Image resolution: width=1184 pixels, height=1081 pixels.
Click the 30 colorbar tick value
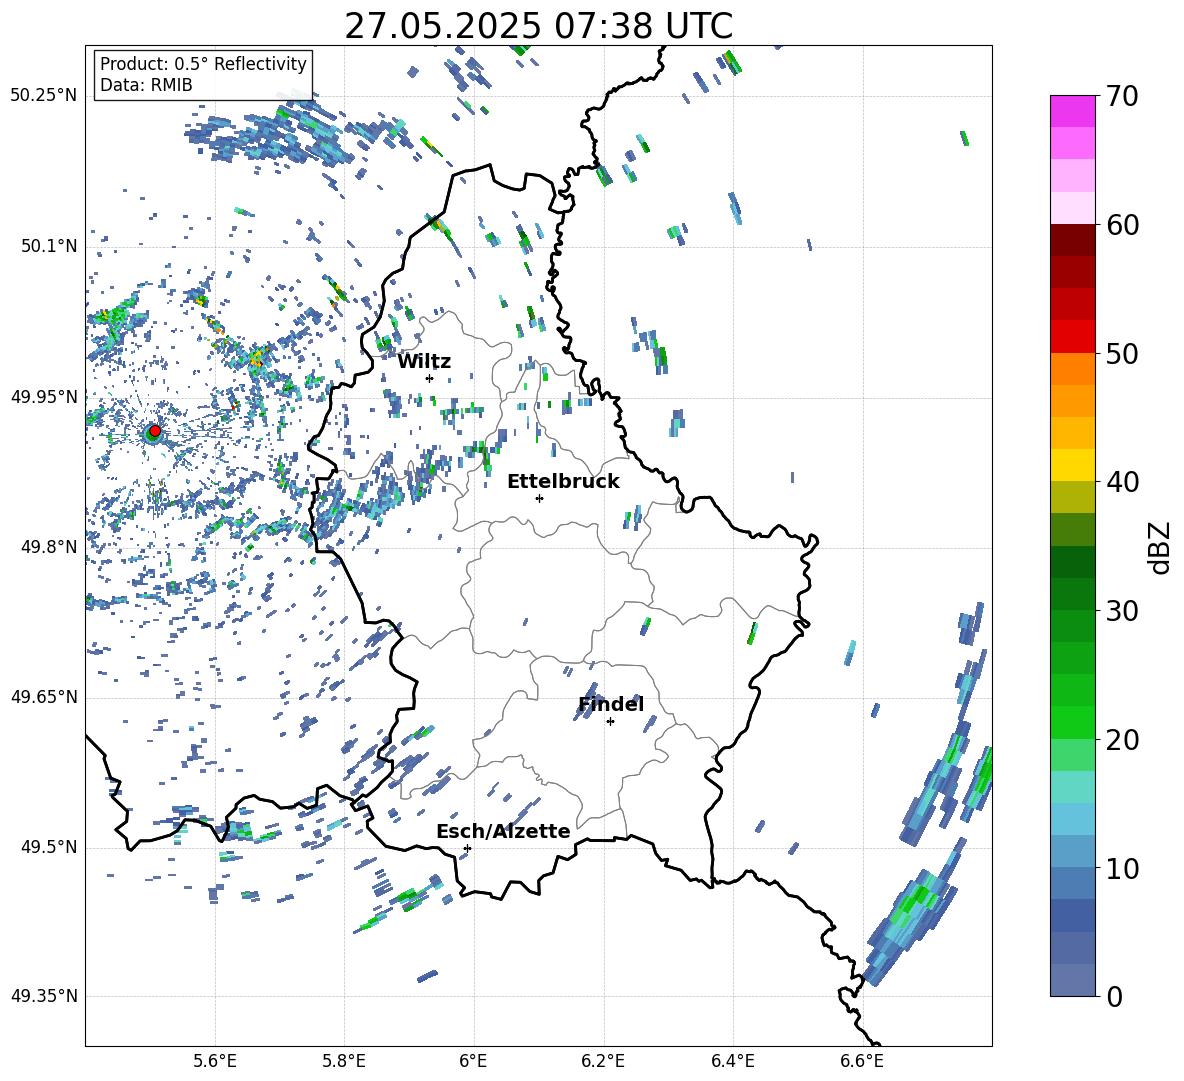(x=1122, y=610)
